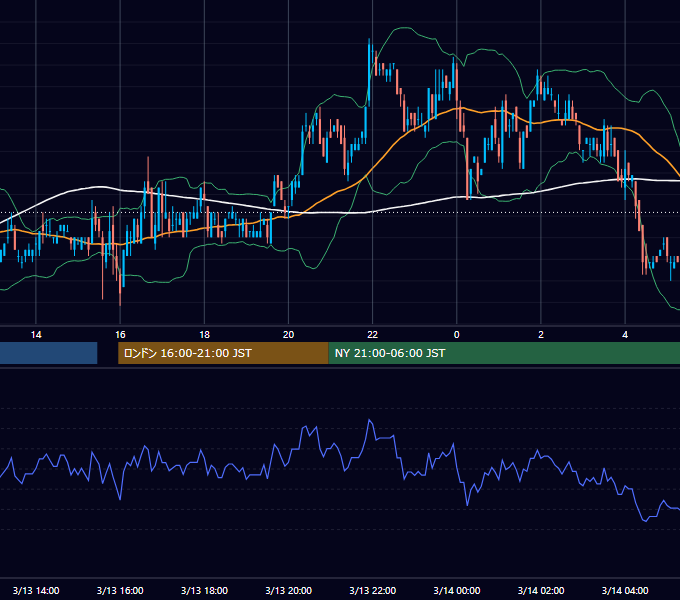Click the 22 hour axis label
The image size is (680, 600).
[x=373, y=335]
